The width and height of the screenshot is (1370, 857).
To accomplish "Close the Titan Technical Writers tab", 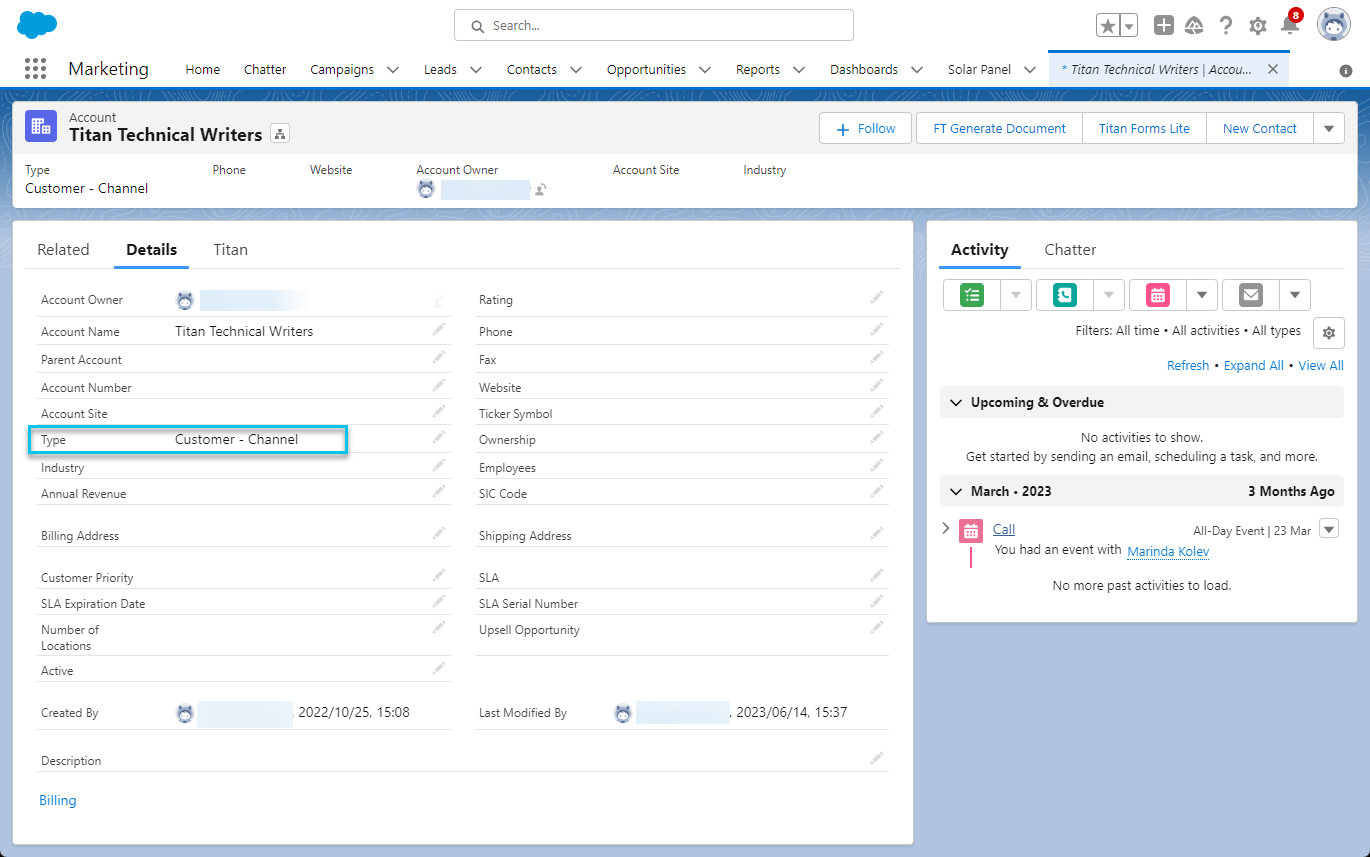I will coord(1273,69).
